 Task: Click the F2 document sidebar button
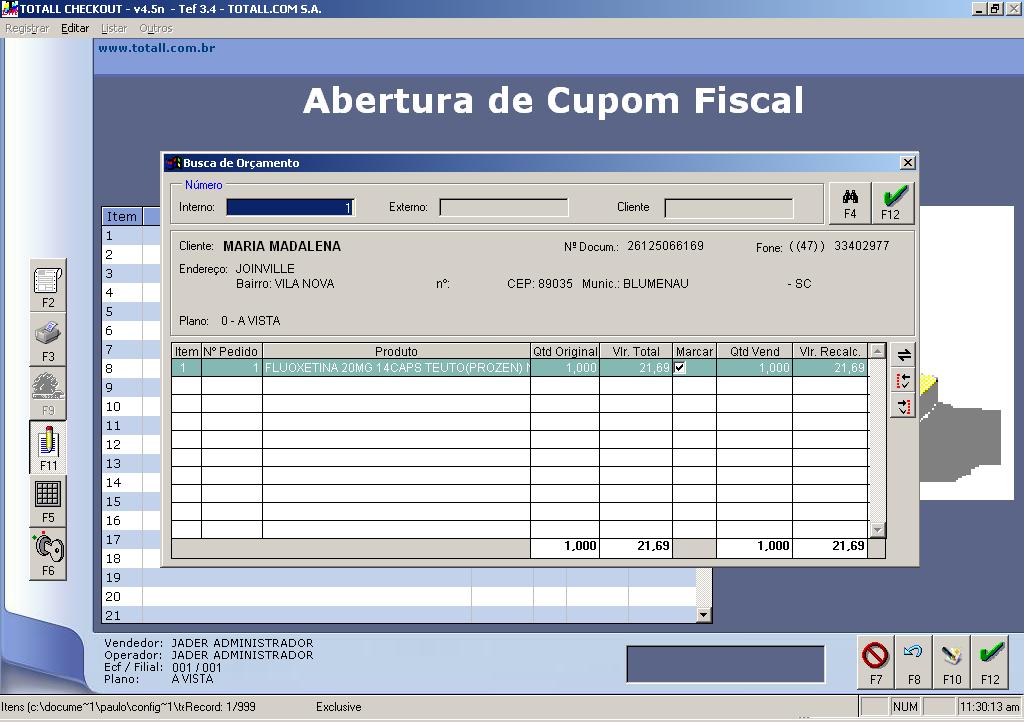tap(48, 286)
